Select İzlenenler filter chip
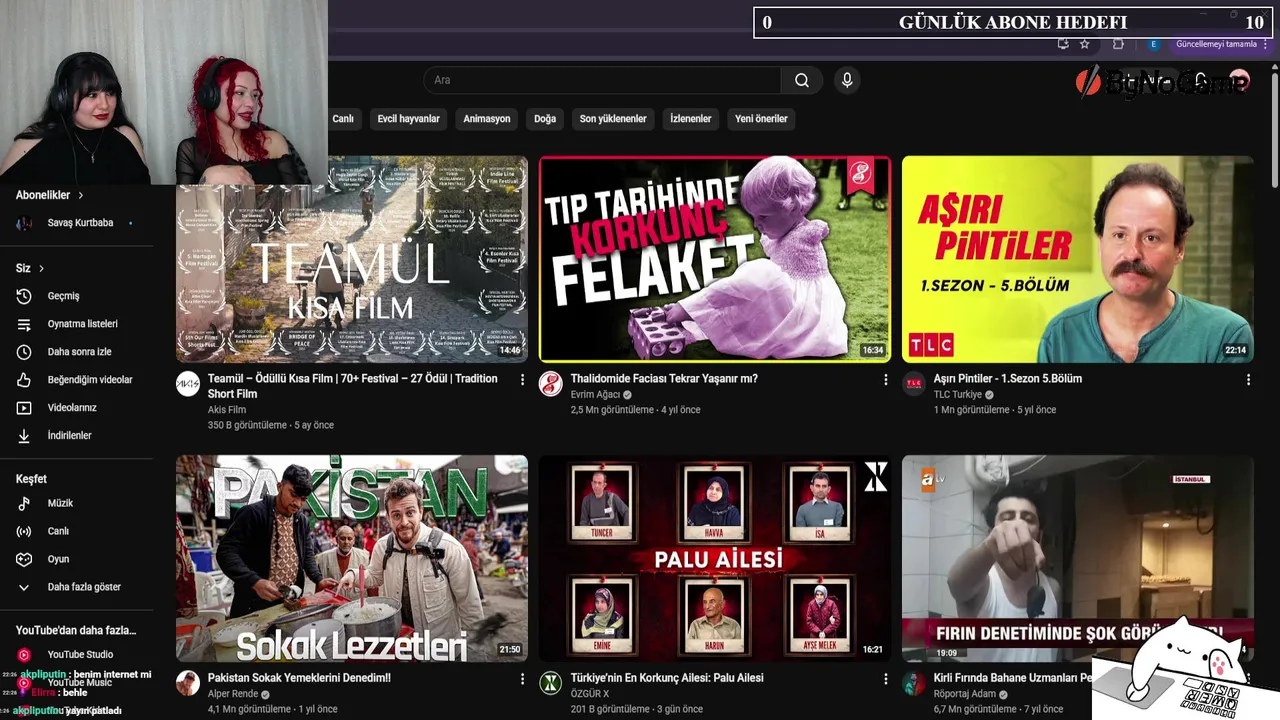1280x720 pixels. pos(690,119)
